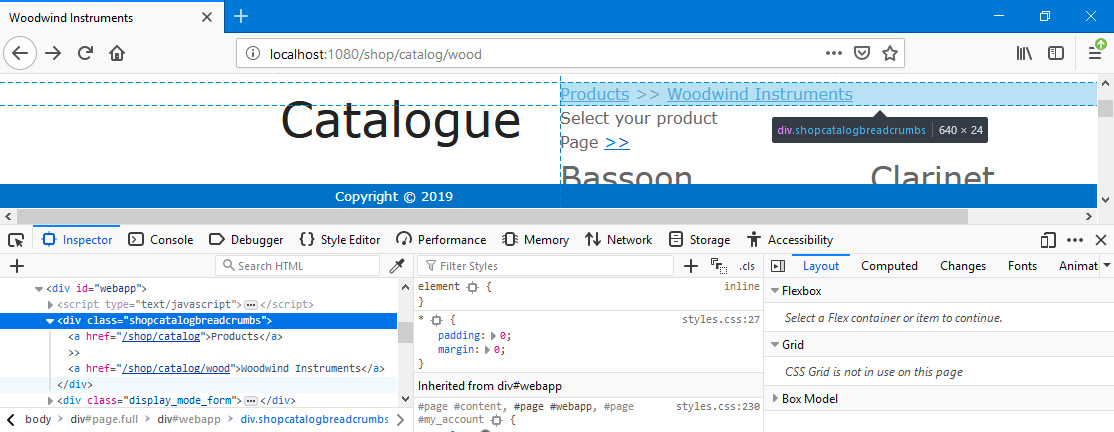The width and height of the screenshot is (1114, 432).
Task: Open the Performance tab
Action: [441, 240]
